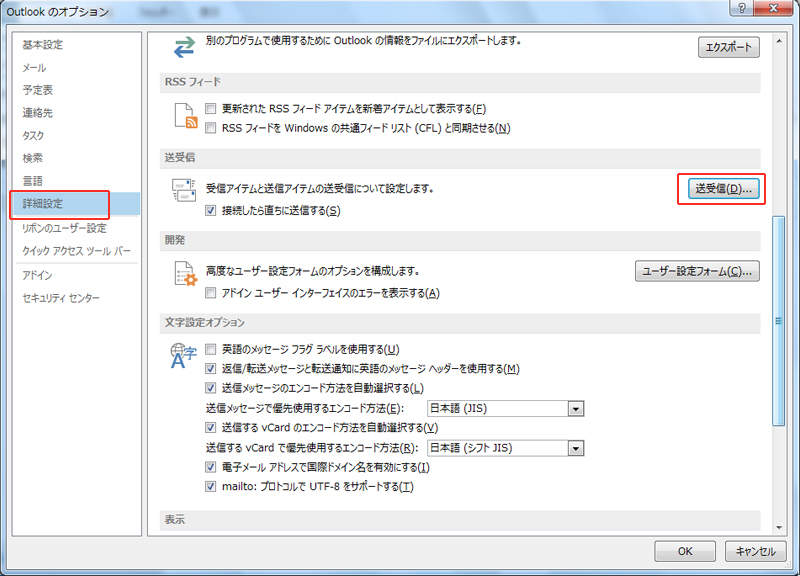The image size is (800, 576).
Task: Click the international character options globe icon
Action: pyautogui.click(x=183, y=356)
